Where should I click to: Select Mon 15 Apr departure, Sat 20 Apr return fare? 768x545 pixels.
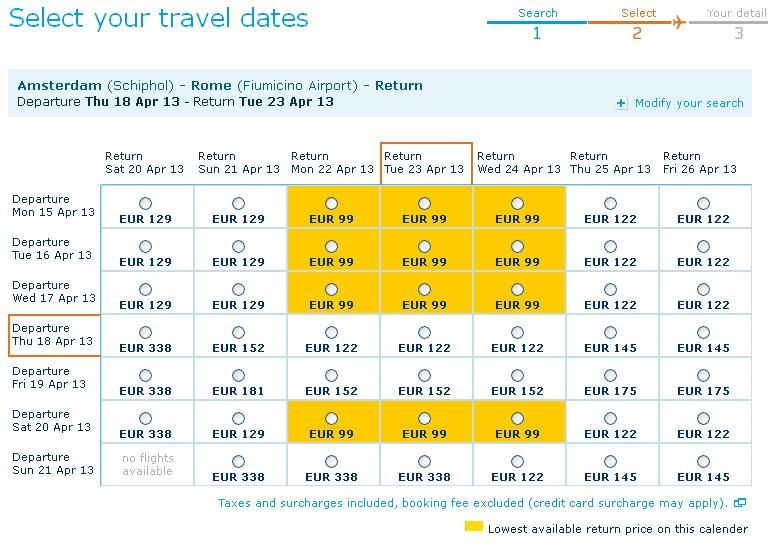point(146,204)
